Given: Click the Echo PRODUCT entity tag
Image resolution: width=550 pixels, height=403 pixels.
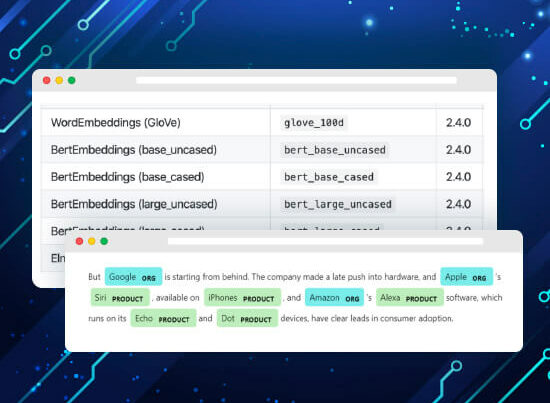Looking at the screenshot, I should [x=163, y=318].
